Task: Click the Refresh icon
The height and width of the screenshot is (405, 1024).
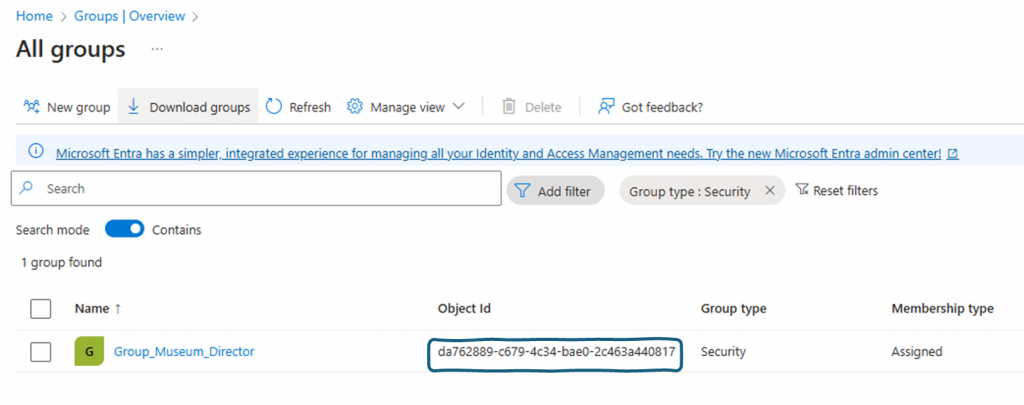Action: click(274, 107)
